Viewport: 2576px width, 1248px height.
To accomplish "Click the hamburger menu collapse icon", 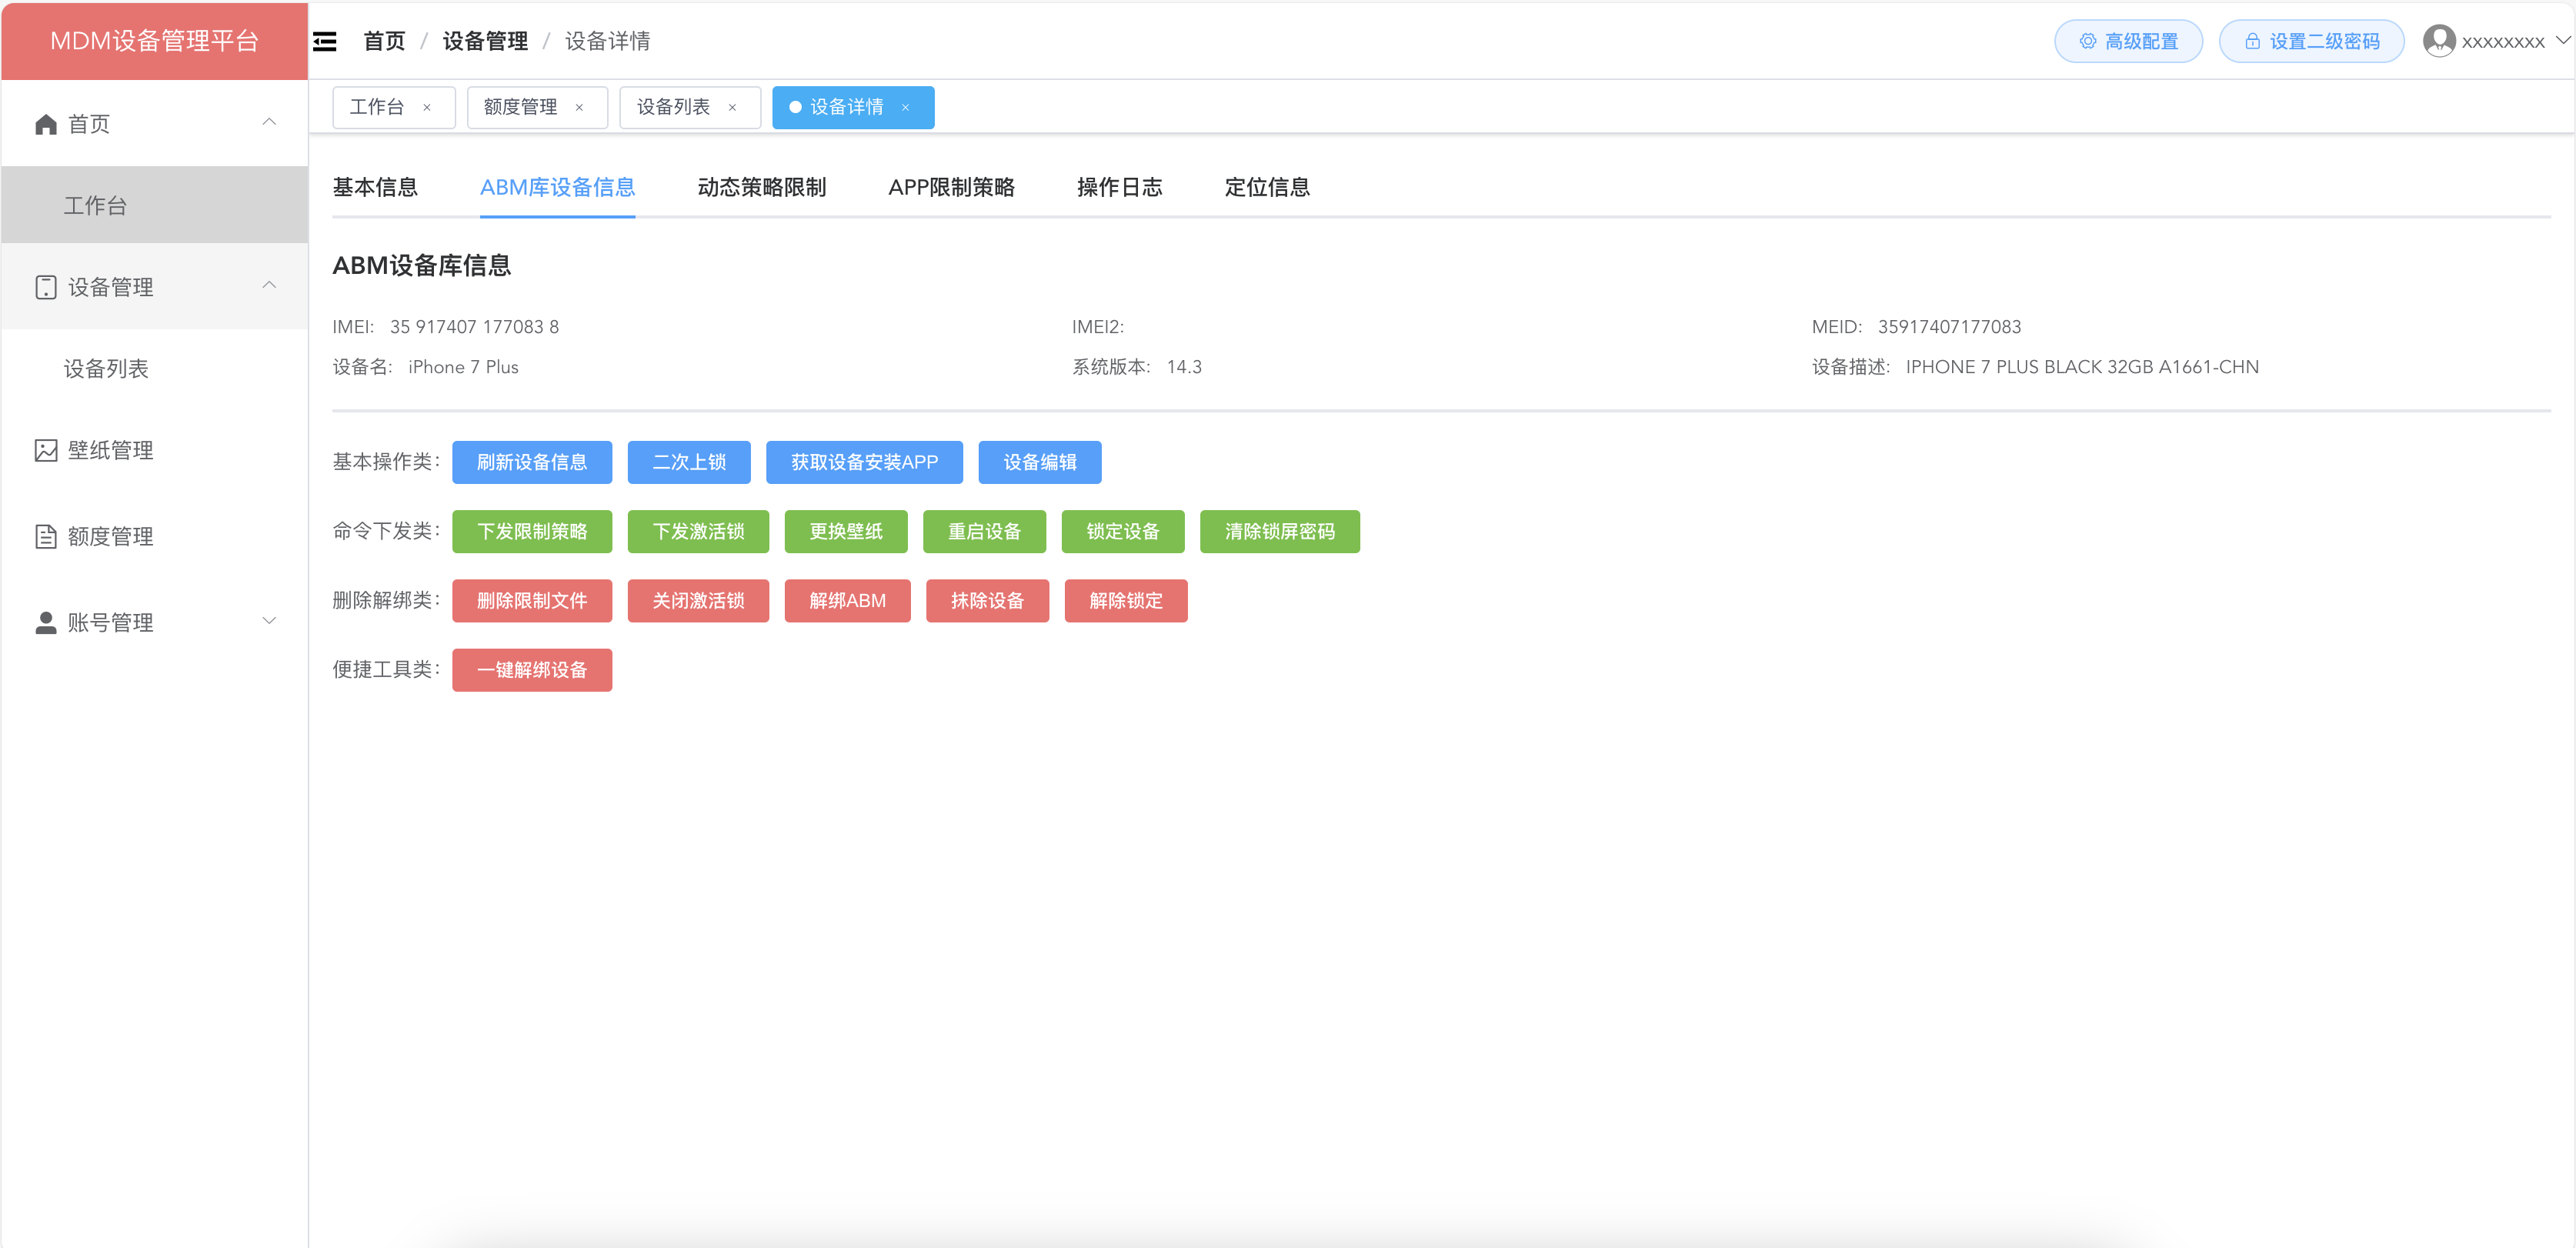I will [325, 41].
